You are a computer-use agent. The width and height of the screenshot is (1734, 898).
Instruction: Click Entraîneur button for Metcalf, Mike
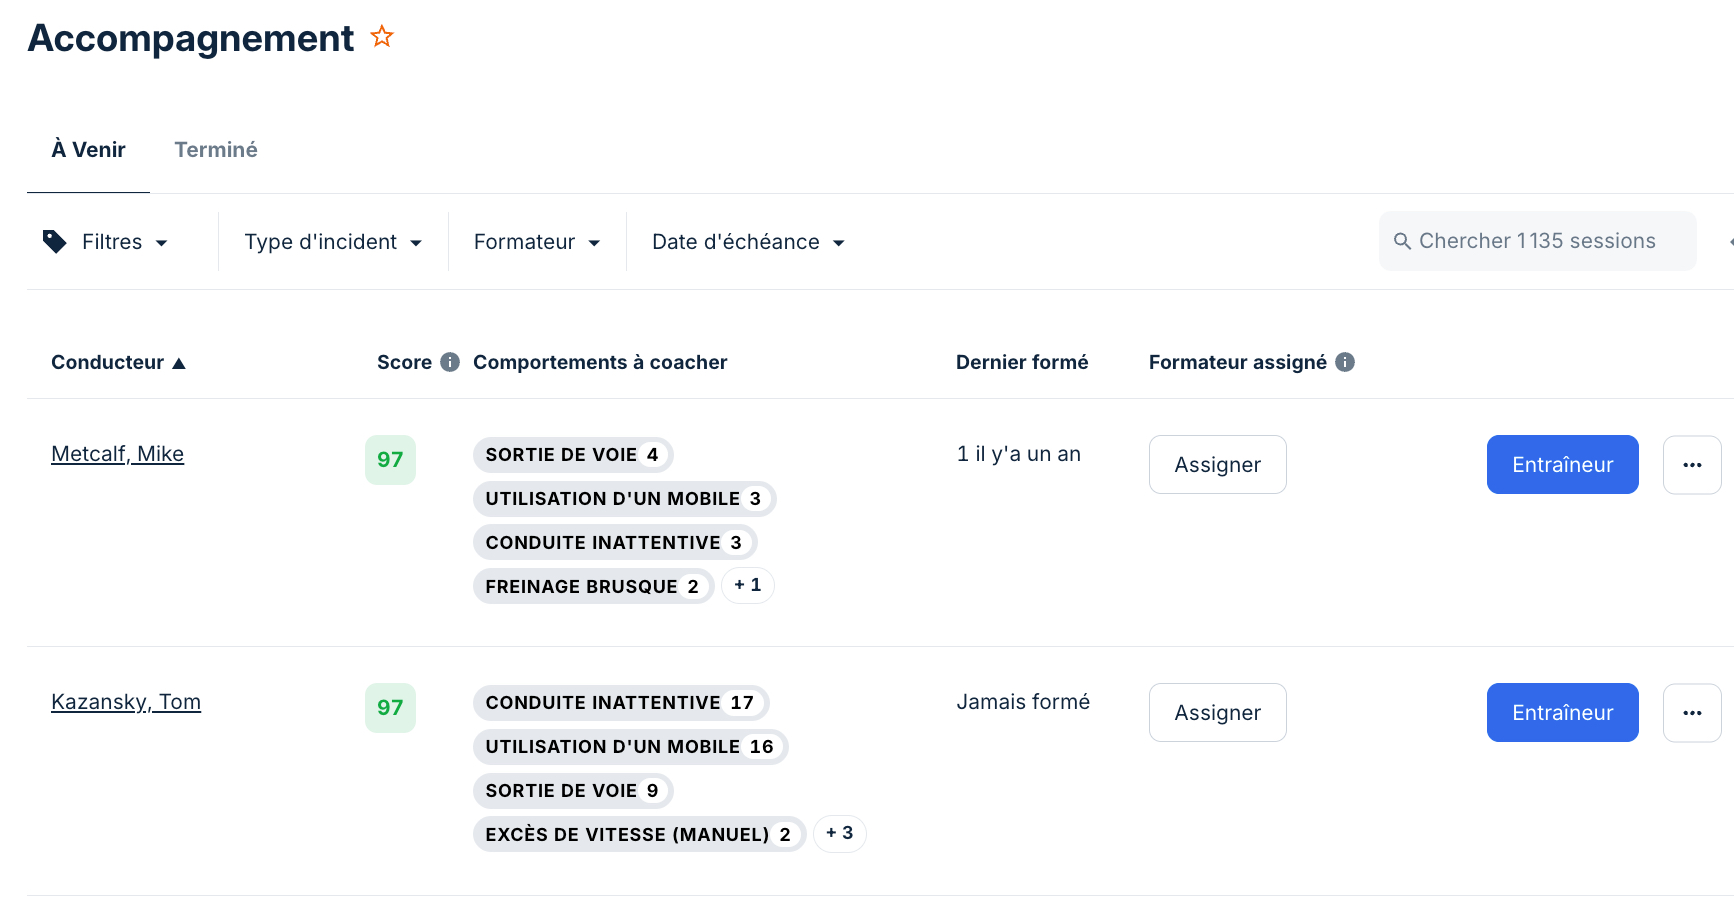coord(1562,464)
